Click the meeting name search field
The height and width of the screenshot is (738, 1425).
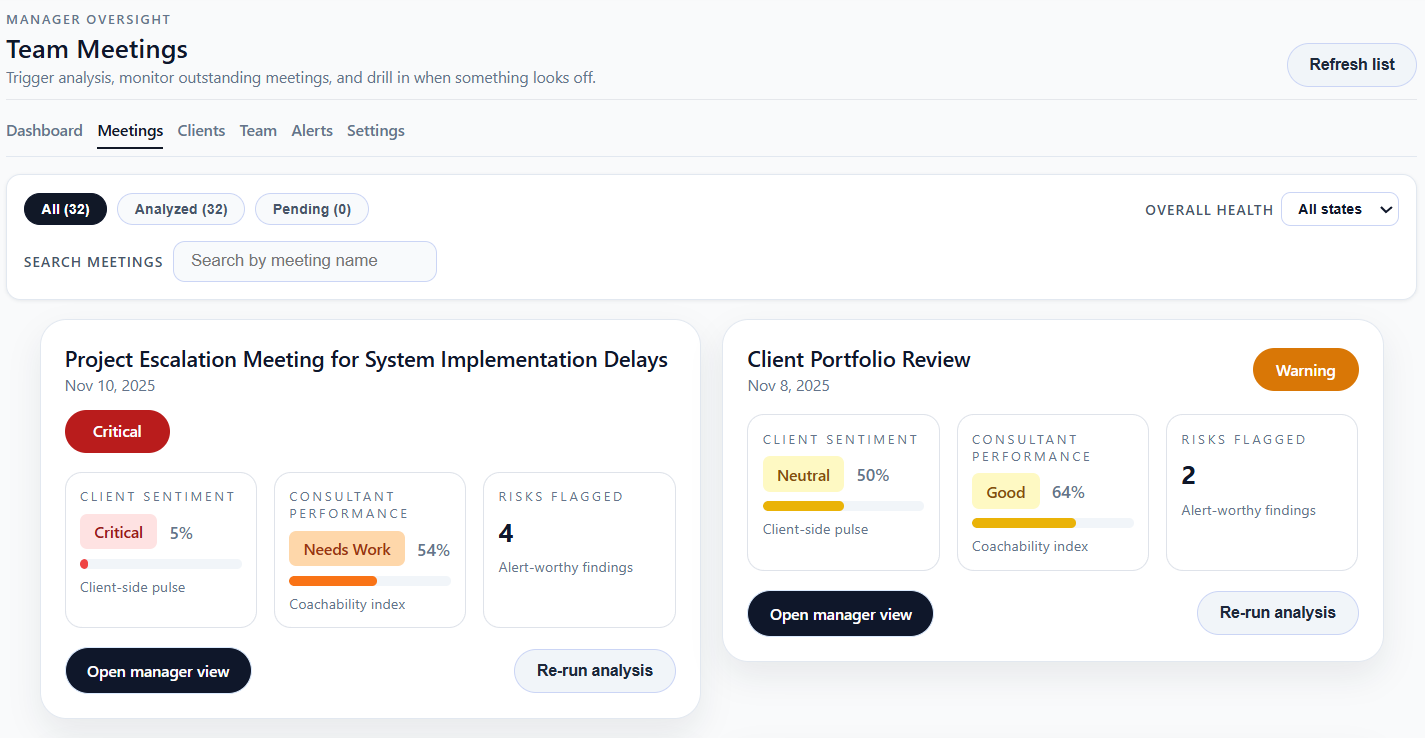pos(304,261)
